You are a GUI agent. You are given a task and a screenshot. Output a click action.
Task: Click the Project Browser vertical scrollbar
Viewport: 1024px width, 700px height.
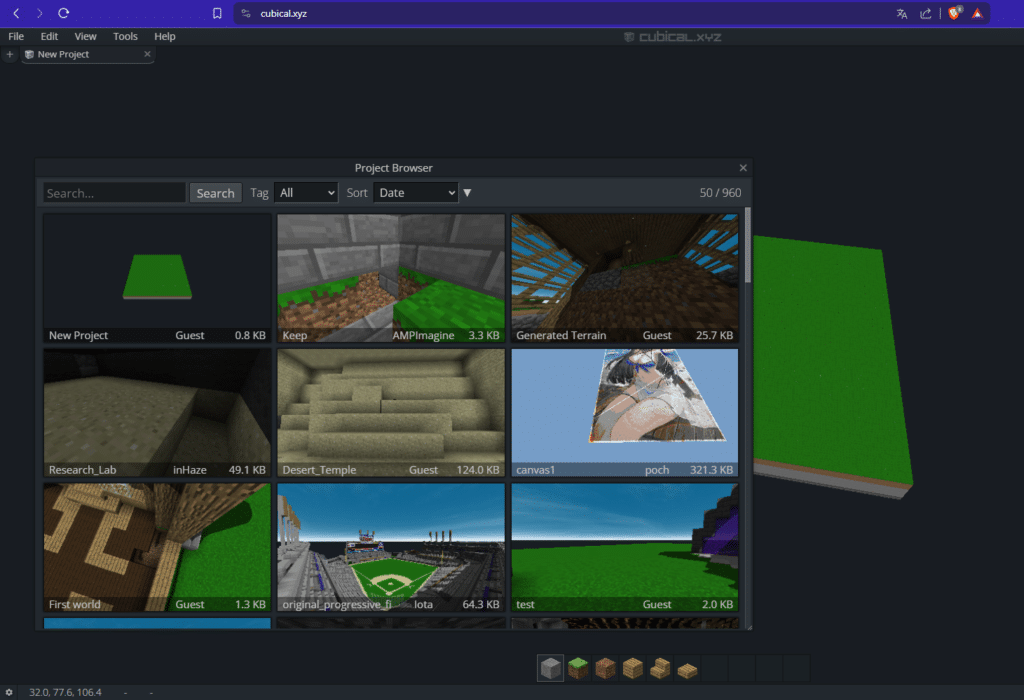(x=748, y=246)
